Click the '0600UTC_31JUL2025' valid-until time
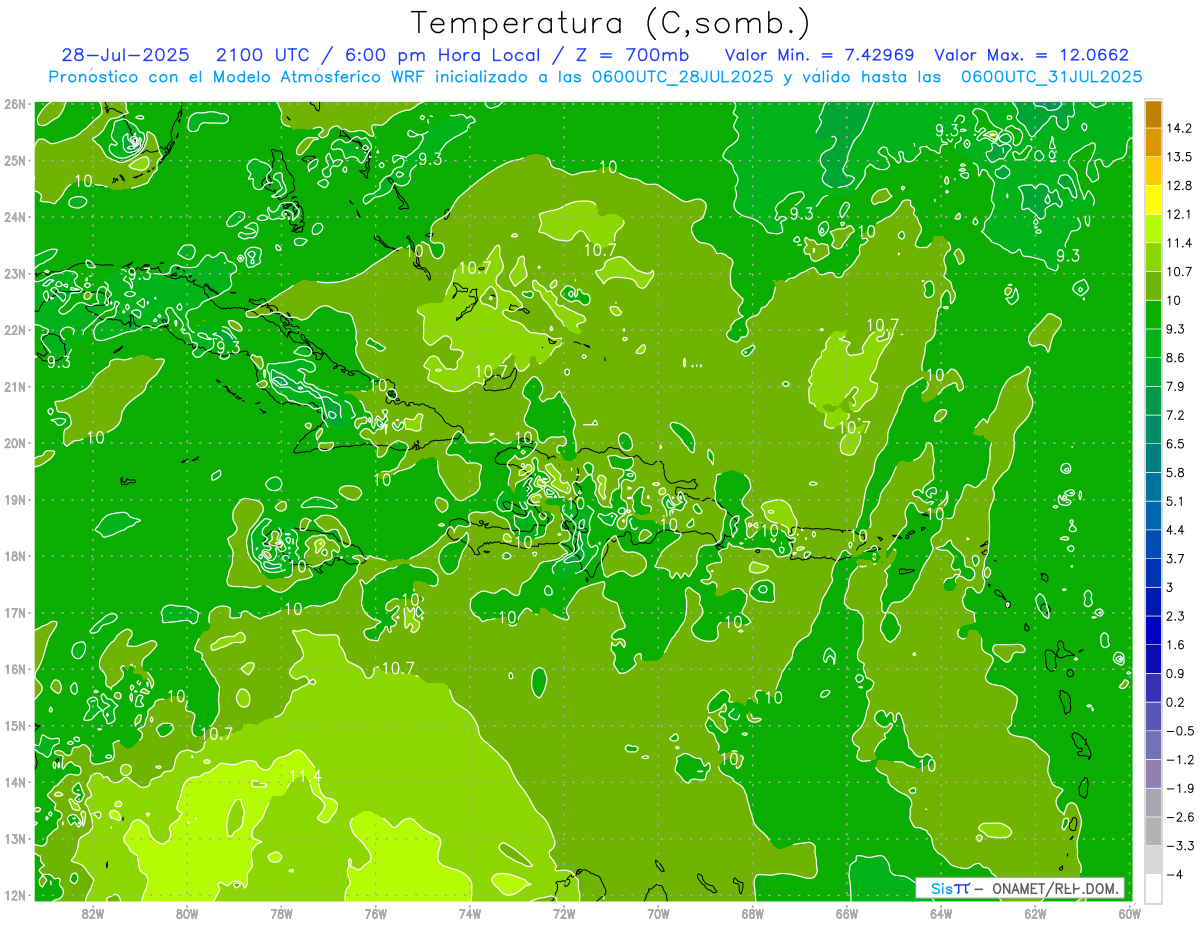Image resolution: width=1200 pixels, height=927 pixels. coord(1052,76)
